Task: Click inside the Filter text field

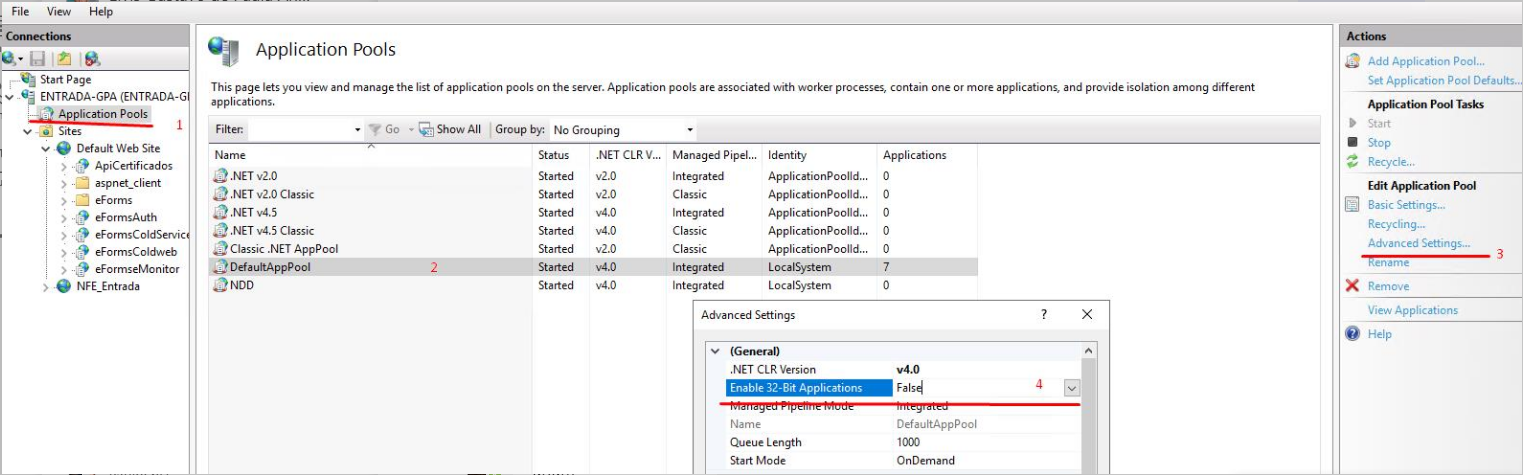Action: (300, 130)
